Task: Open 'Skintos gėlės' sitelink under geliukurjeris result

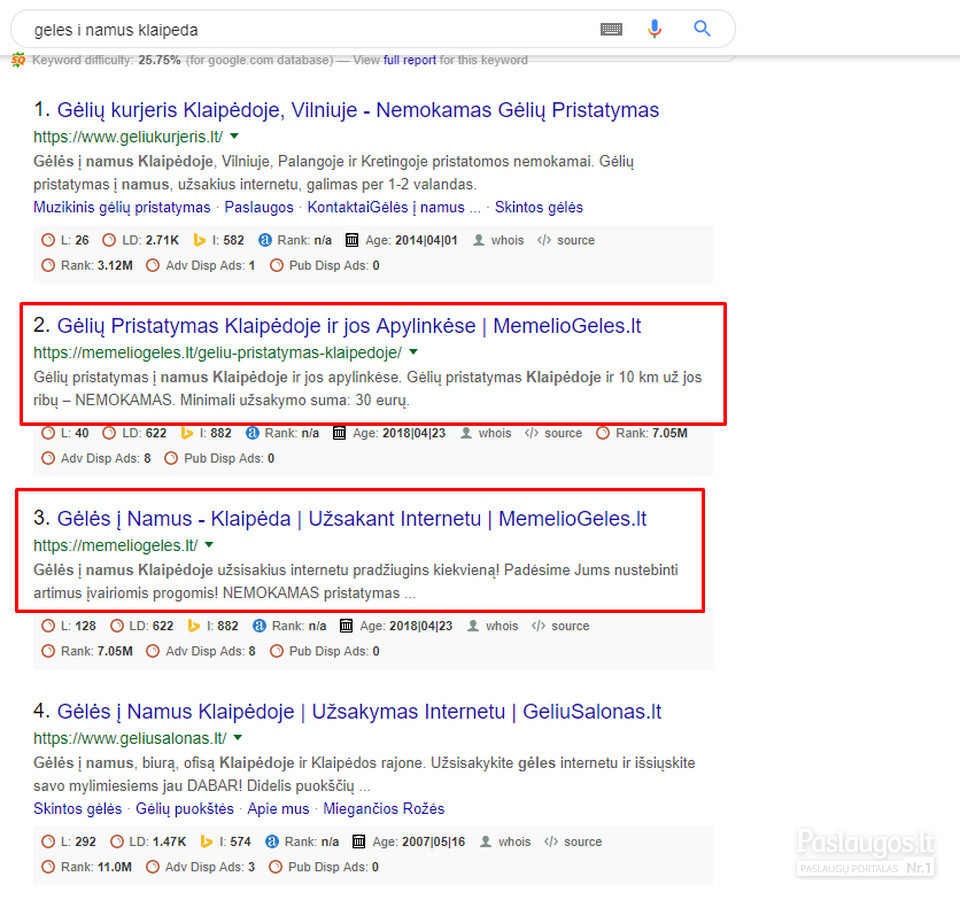Action: [x=539, y=208]
